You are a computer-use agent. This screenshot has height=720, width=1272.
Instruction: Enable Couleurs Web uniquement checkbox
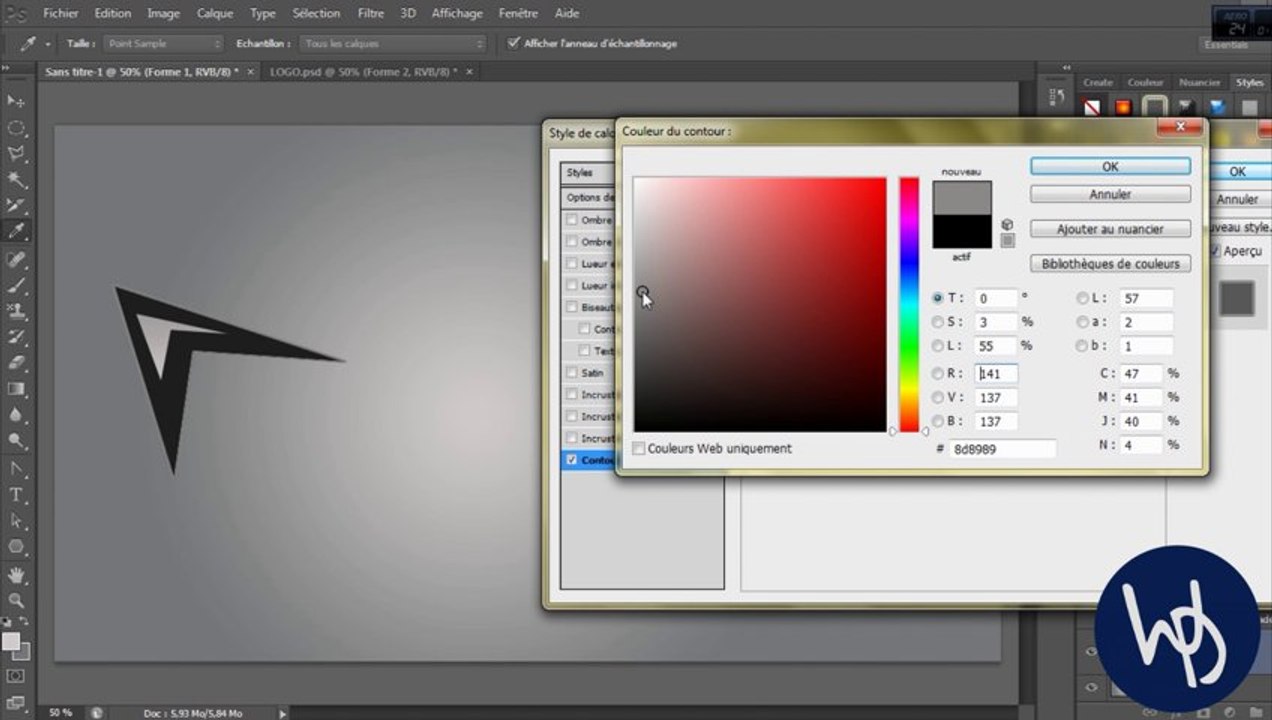click(x=638, y=449)
